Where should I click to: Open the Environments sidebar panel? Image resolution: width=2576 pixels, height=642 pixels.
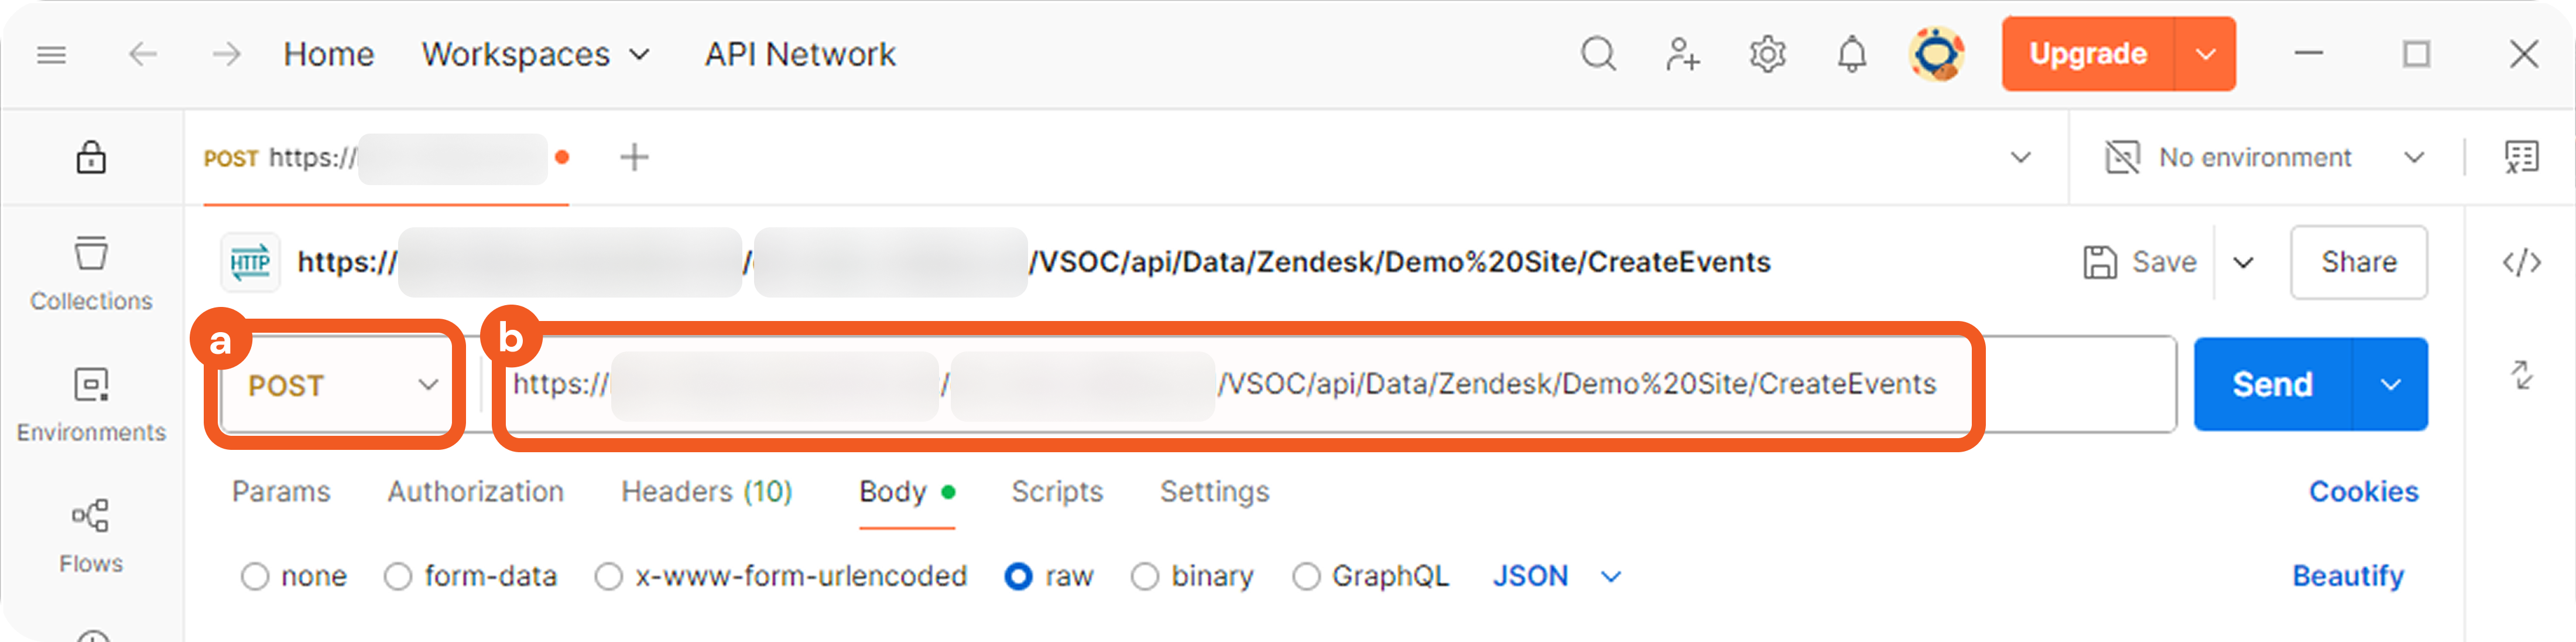pyautogui.click(x=91, y=403)
